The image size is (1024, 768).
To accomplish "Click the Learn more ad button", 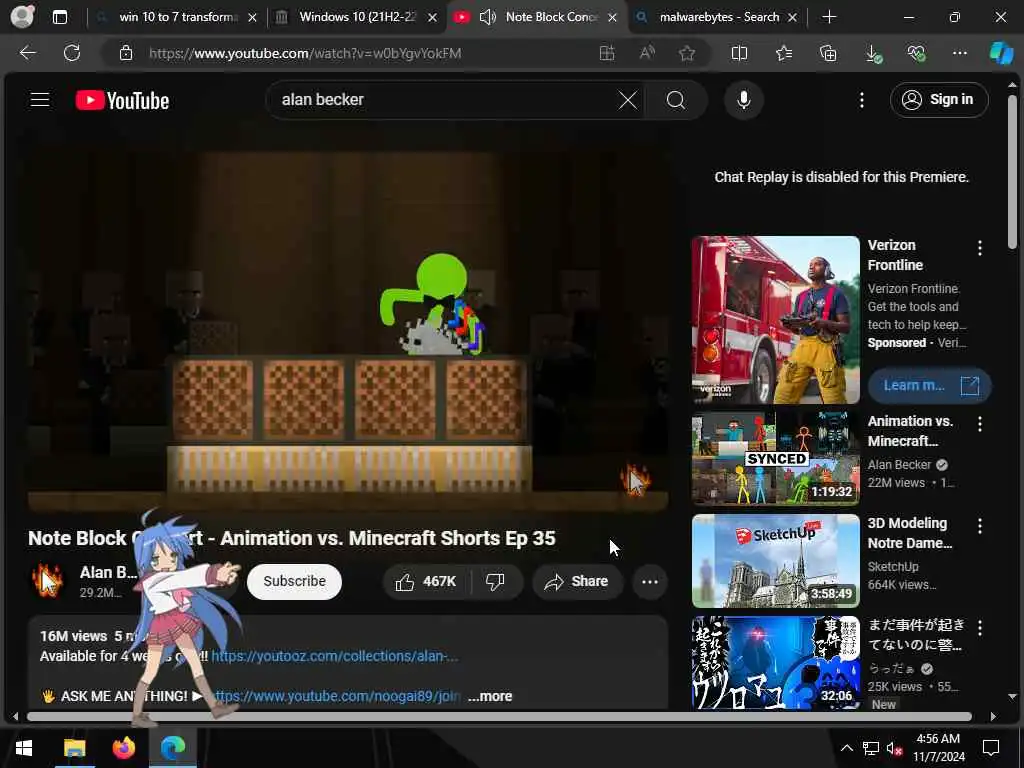I will pos(929,385).
